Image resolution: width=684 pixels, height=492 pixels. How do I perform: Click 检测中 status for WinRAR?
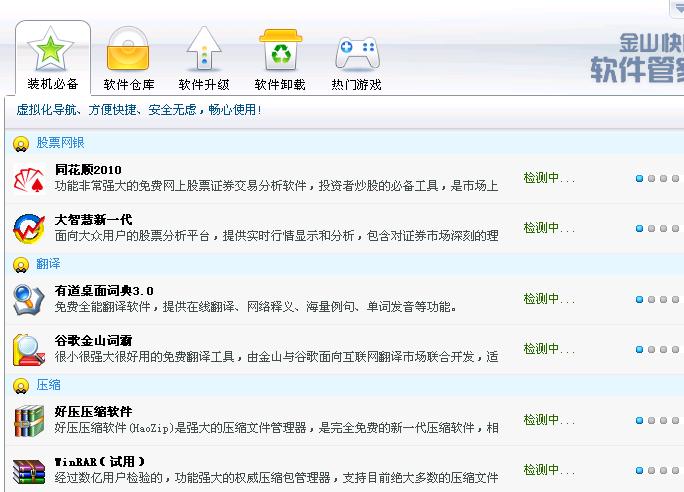click(x=549, y=470)
